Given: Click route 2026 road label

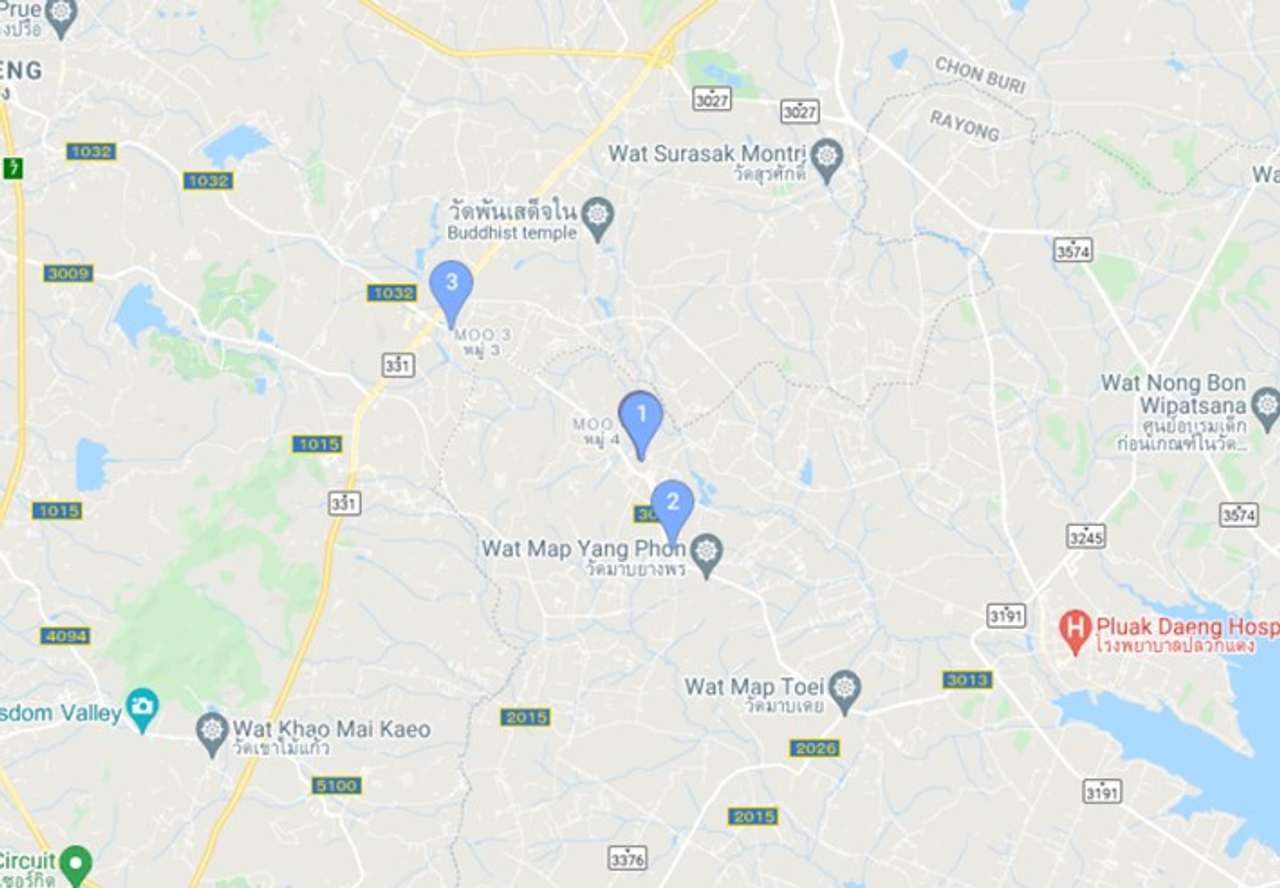Looking at the screenshot, I should point(814,748).
